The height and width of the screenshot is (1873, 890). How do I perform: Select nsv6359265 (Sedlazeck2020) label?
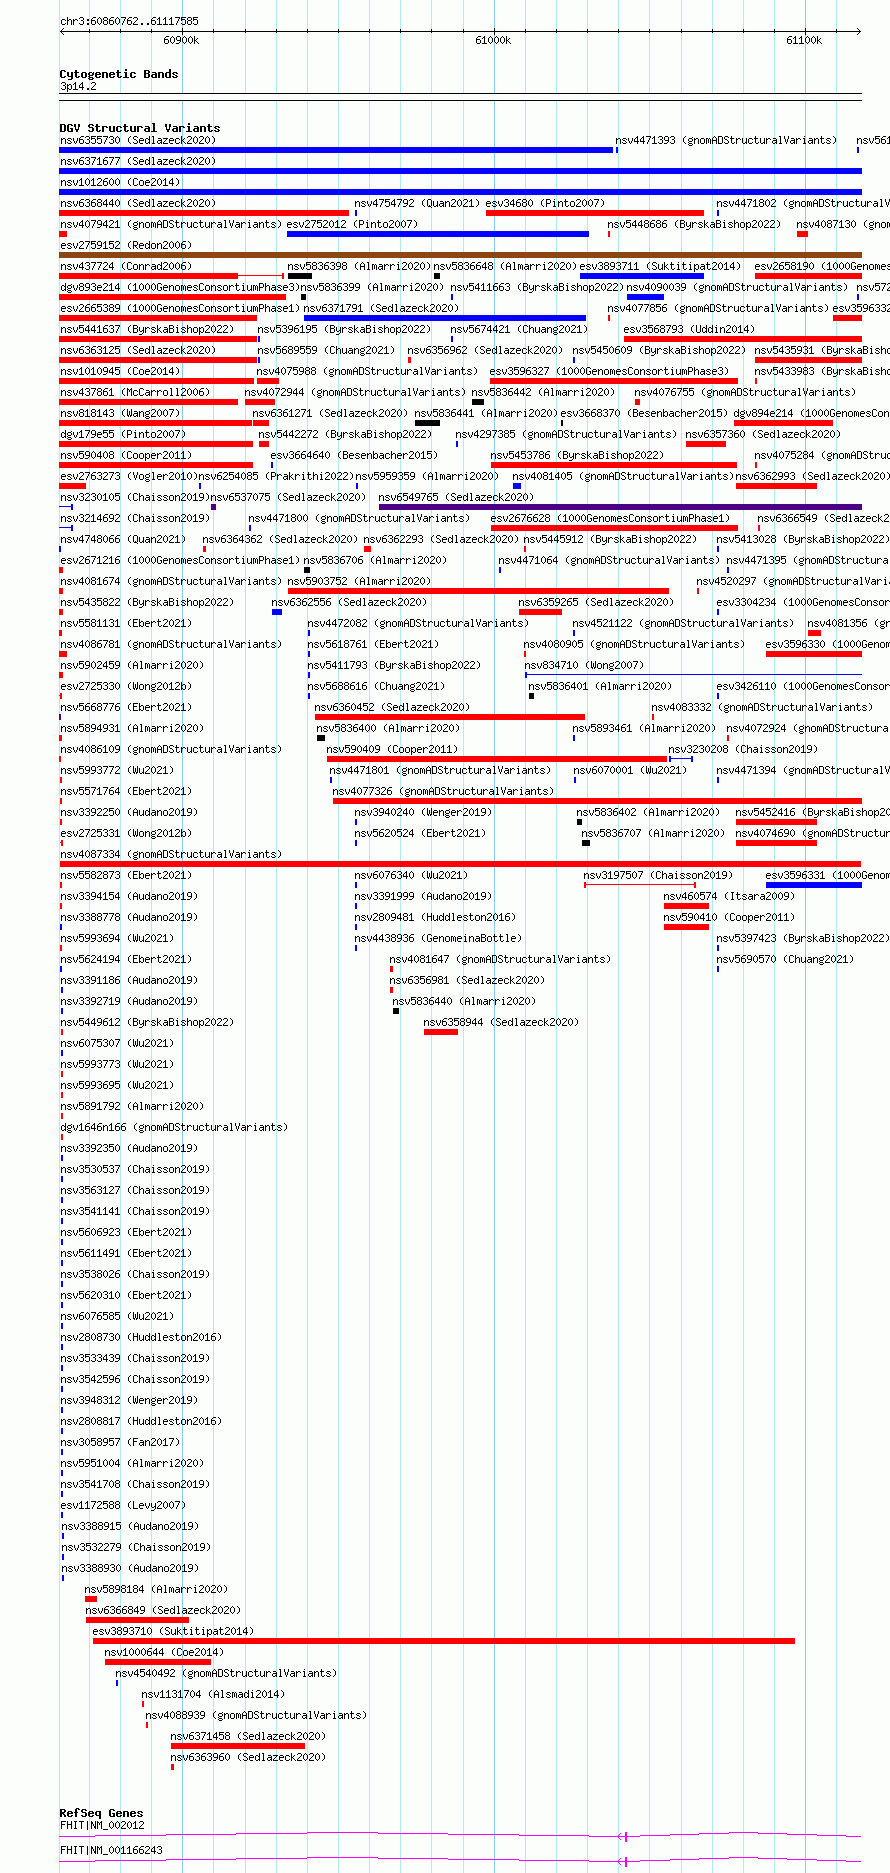(596, 602)
